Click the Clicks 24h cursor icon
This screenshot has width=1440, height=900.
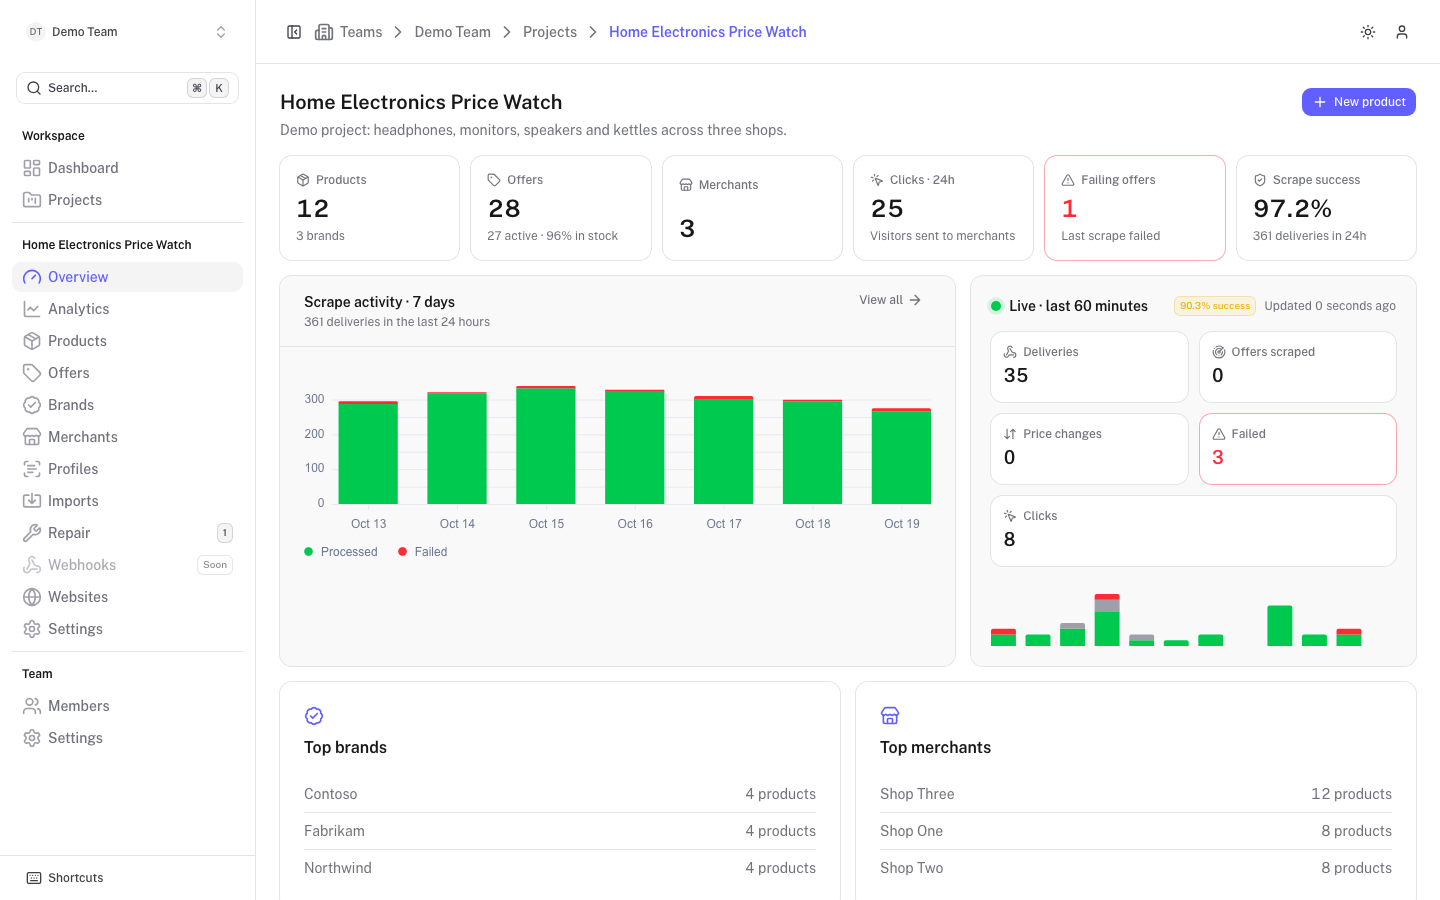pos(877,180)
